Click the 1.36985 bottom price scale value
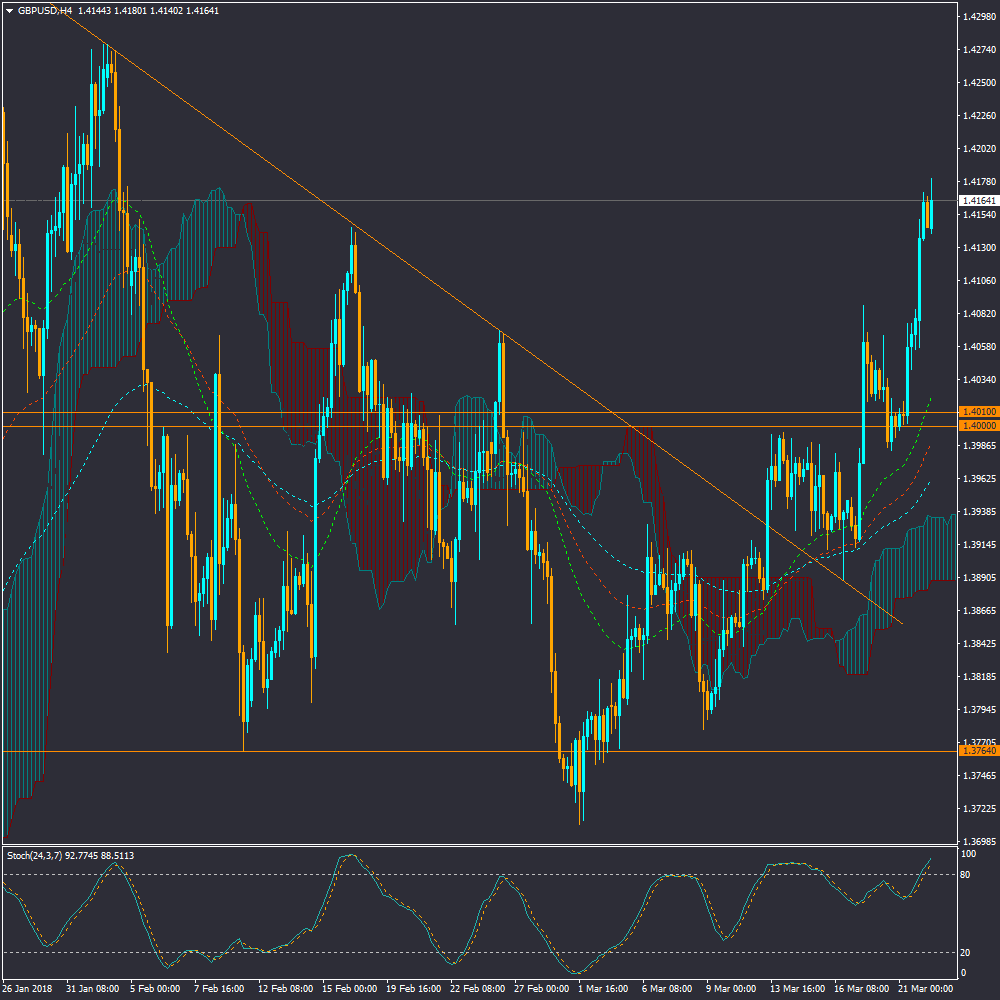Image resolution: width=1000 pixels, height=1000 pixels. [x=977, y=842]
